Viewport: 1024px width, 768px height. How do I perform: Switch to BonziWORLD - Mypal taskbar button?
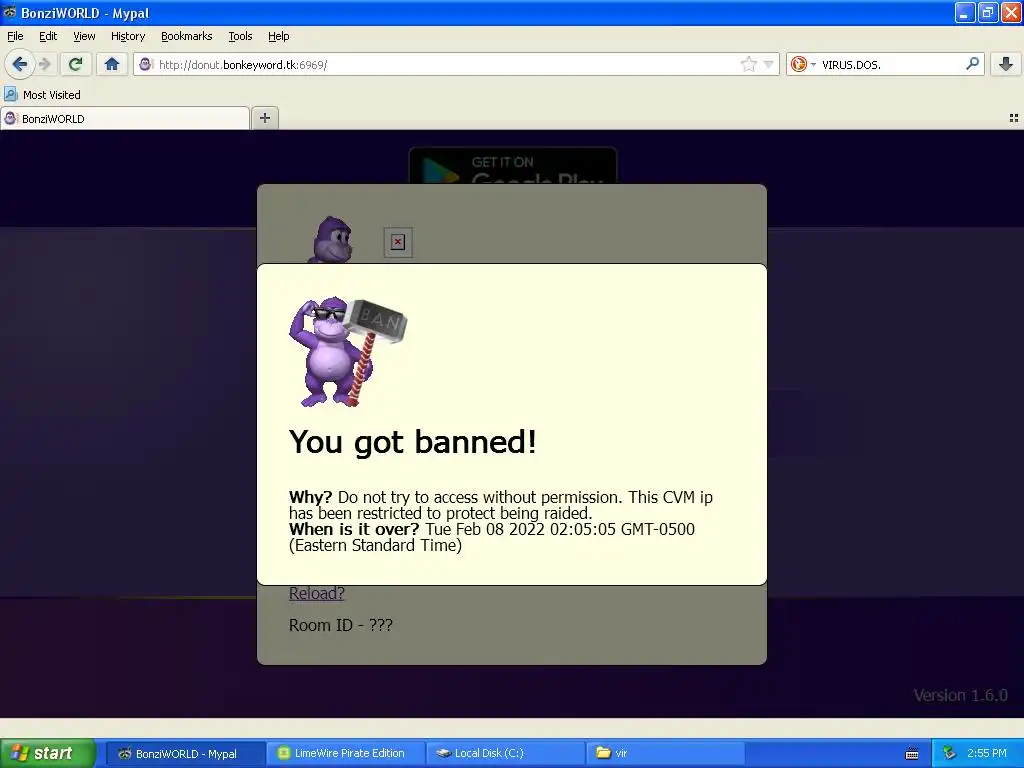click(185, 753)
